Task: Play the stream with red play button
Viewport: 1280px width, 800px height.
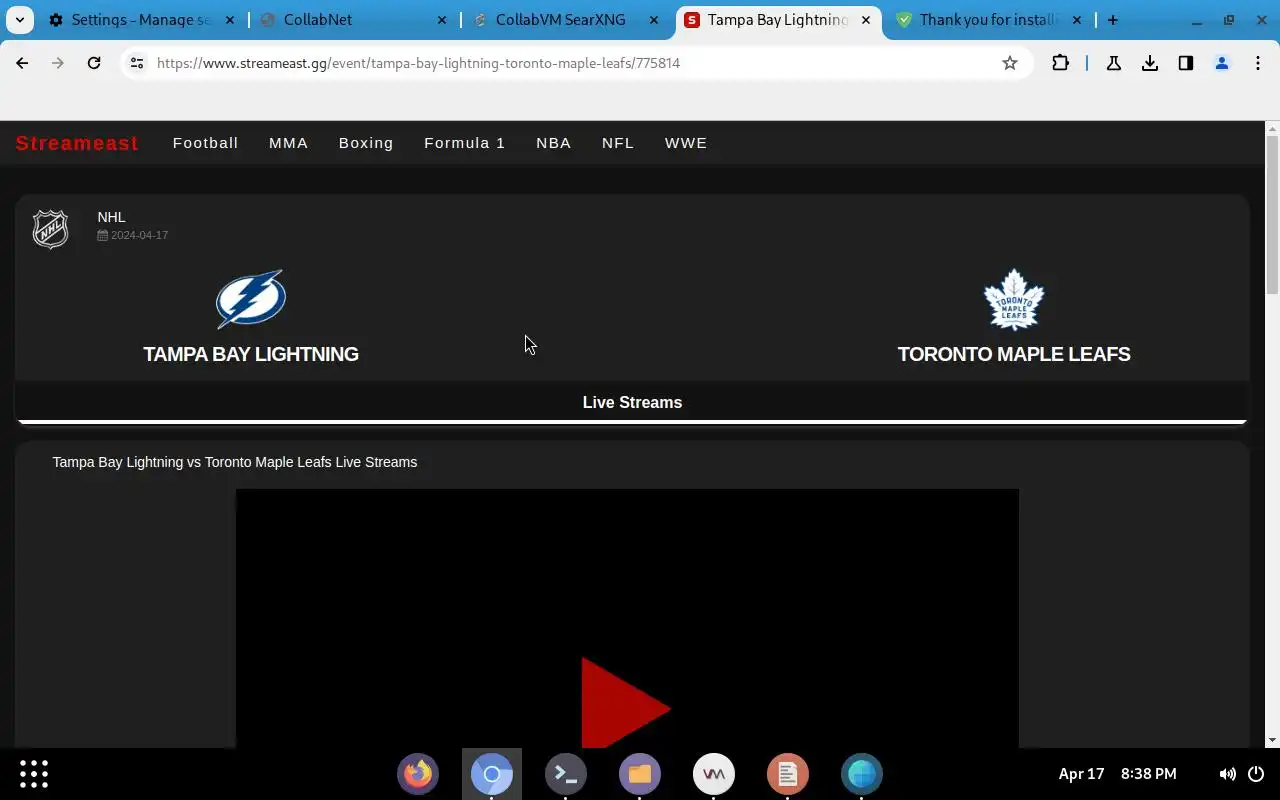Action: pyautogui.click(x=625, y=705)
